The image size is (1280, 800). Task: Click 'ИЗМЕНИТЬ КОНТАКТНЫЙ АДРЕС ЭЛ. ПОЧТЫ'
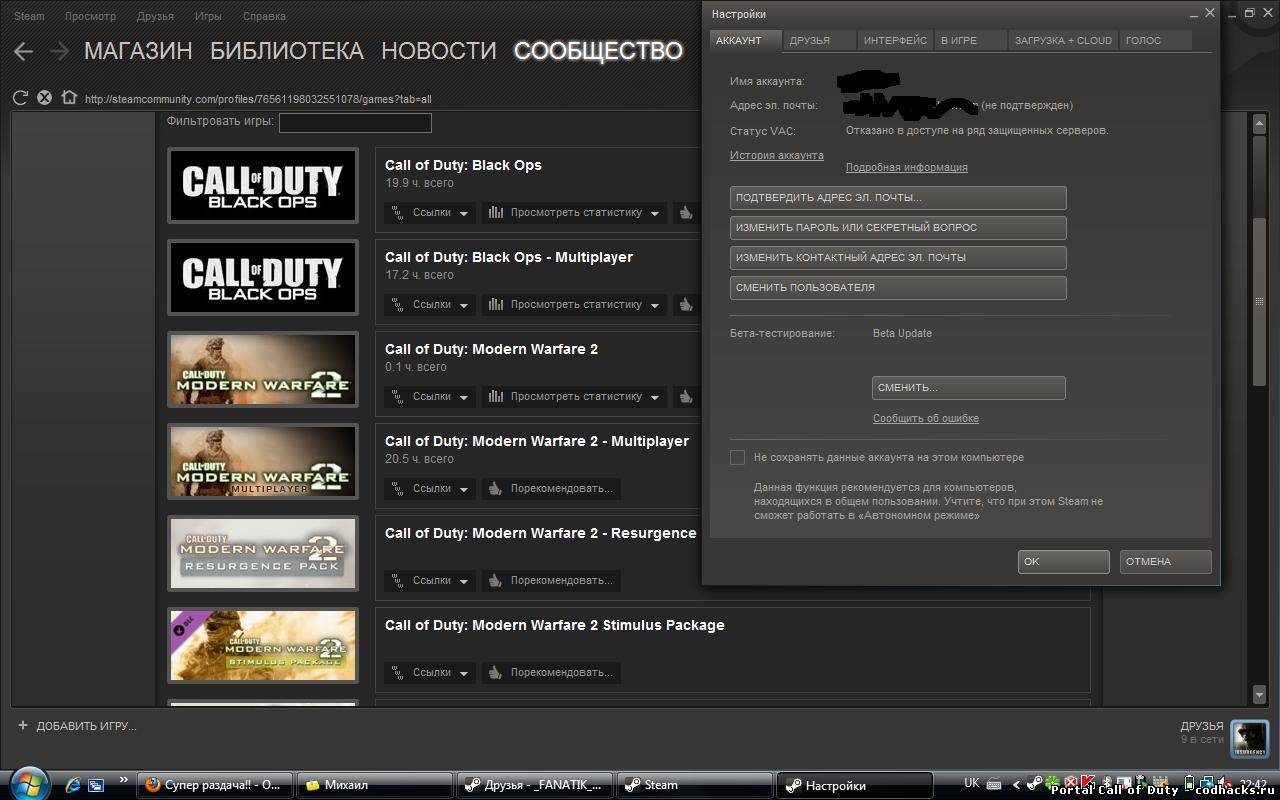898,258
